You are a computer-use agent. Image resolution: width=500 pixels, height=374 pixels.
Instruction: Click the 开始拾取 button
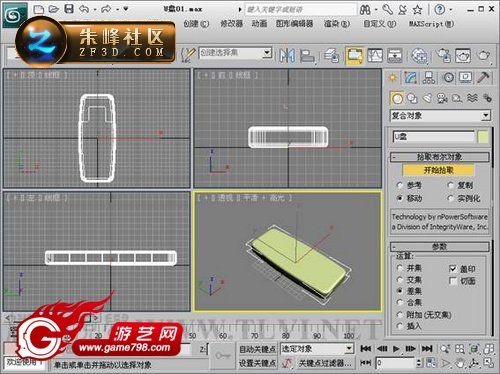point(438,170)
